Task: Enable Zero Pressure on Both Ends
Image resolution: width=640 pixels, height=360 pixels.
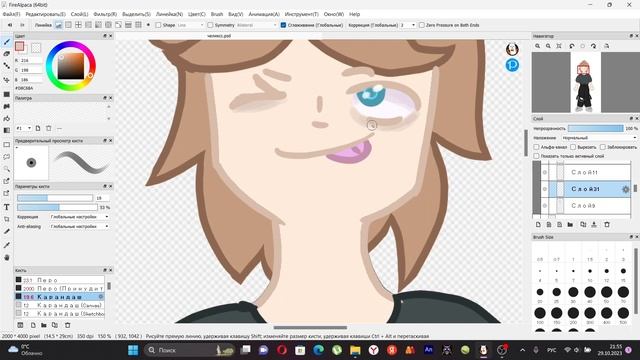Action: point(422,25)
